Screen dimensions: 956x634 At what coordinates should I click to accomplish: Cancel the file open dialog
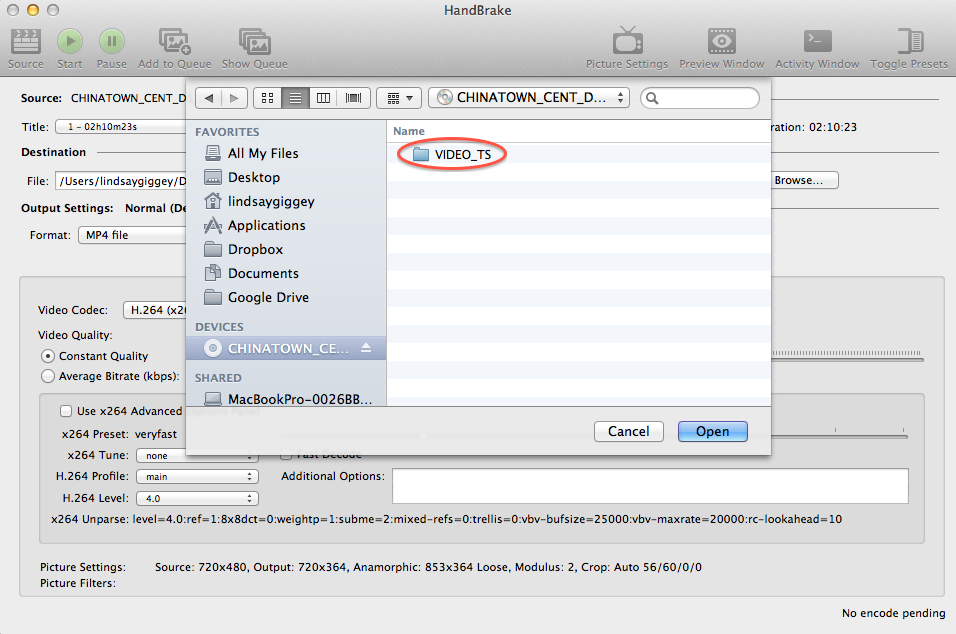click(629, 432)
